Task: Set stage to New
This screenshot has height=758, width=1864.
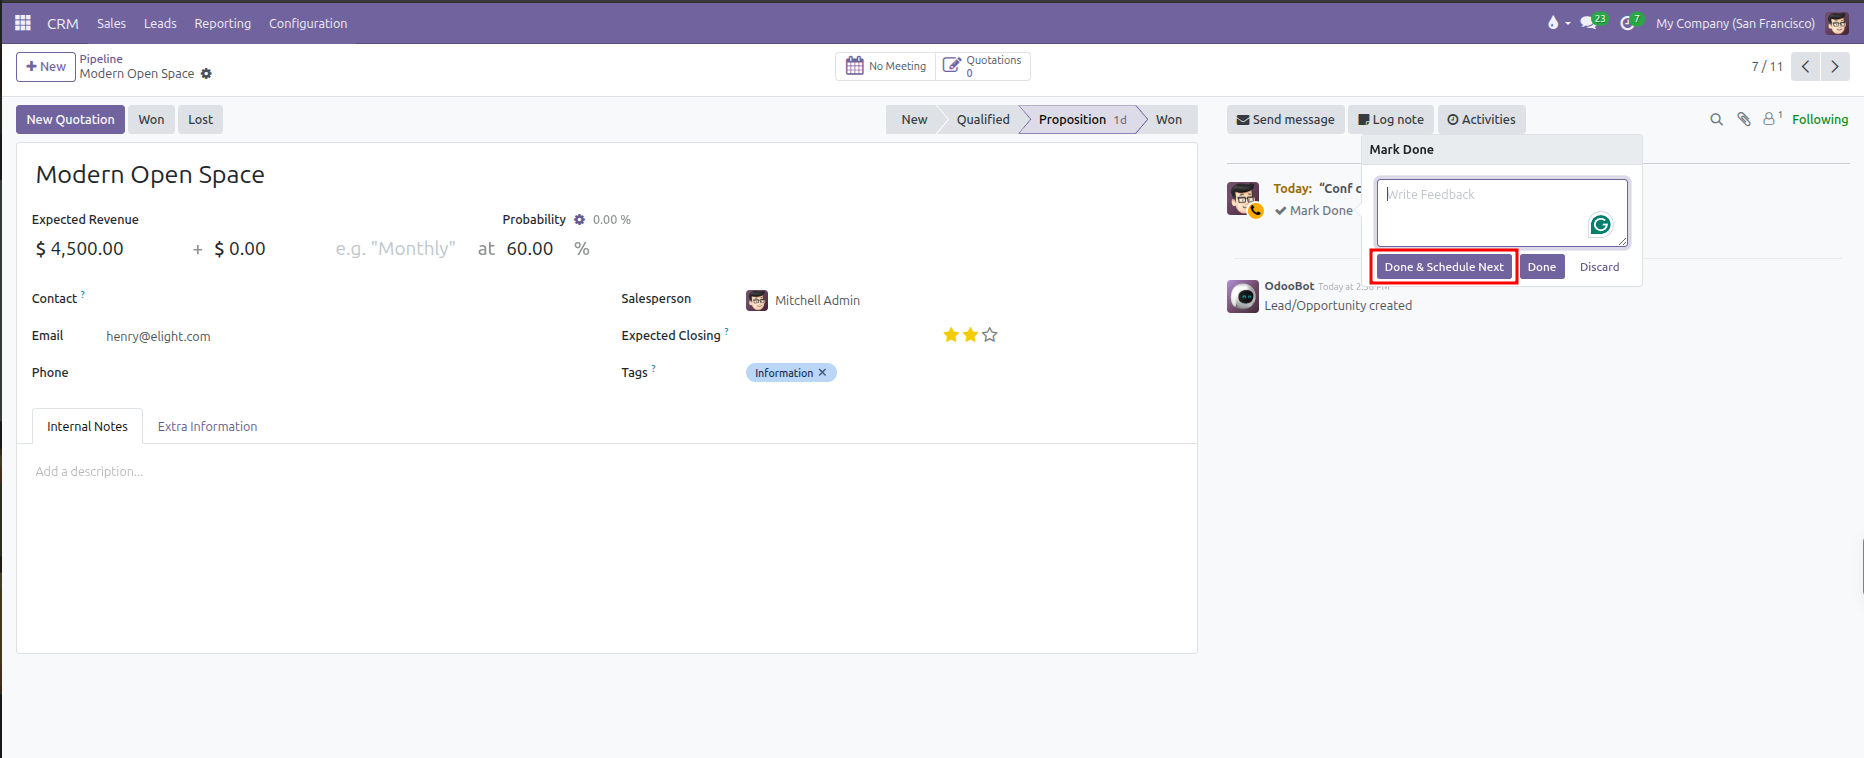Action: 914,120
